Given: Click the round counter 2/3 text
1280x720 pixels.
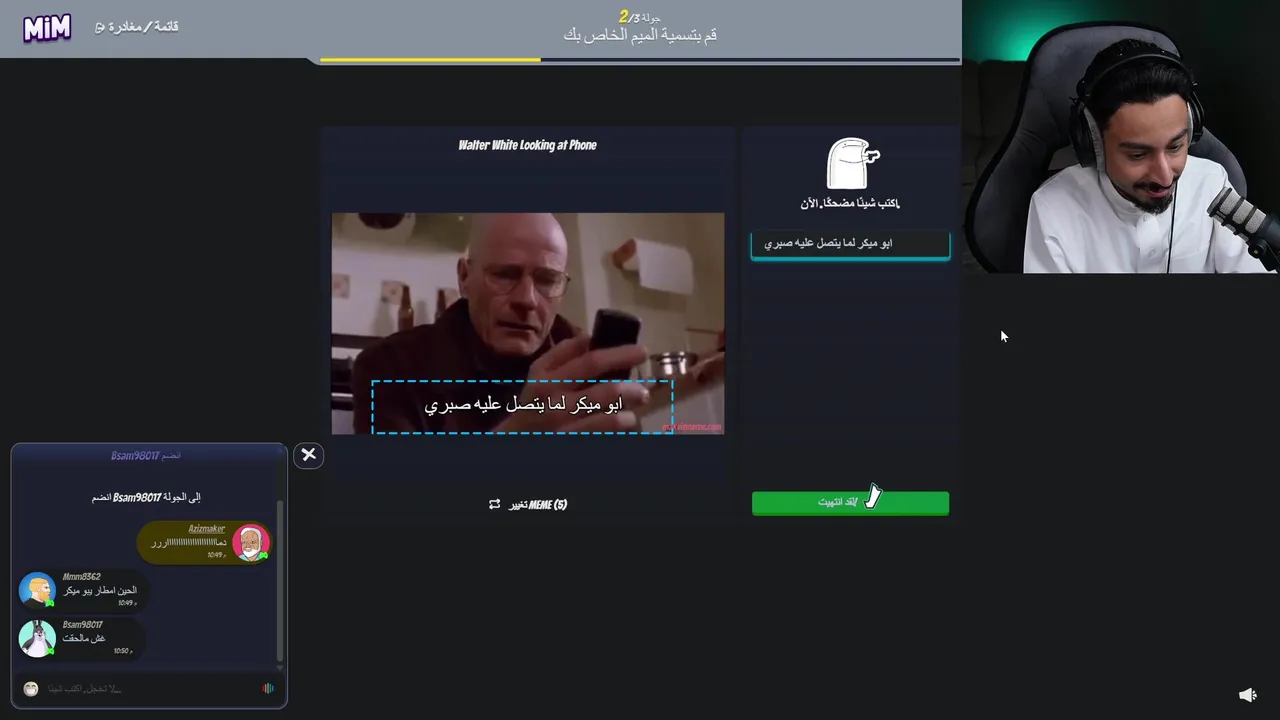Looking at the screenshot, I should (640, 17).
